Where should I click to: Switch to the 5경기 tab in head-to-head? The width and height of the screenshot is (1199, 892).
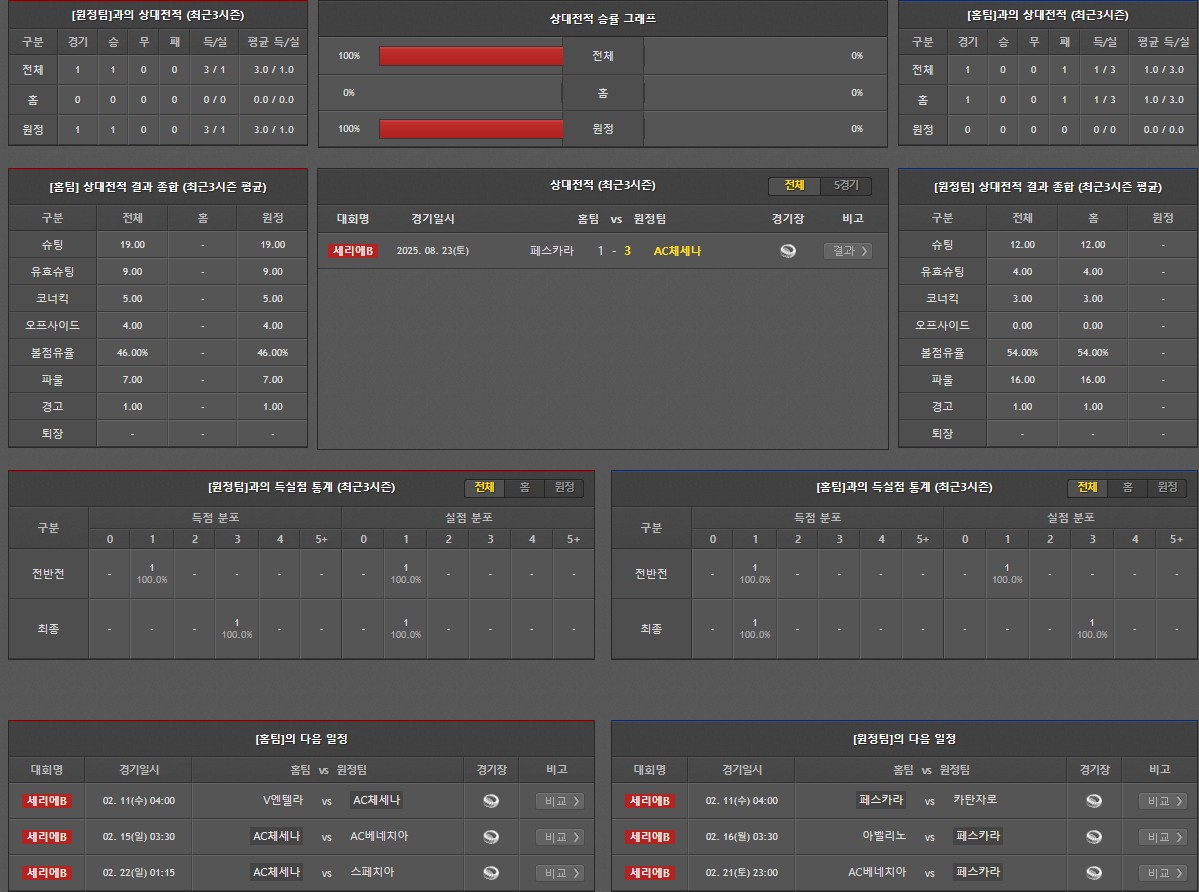(x=846, y=186)
